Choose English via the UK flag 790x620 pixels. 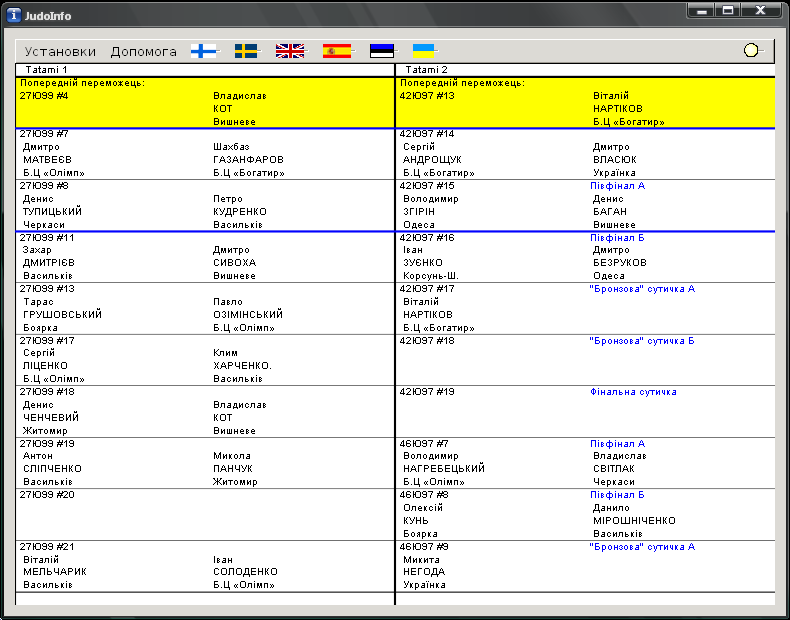(x=290, y=51)
